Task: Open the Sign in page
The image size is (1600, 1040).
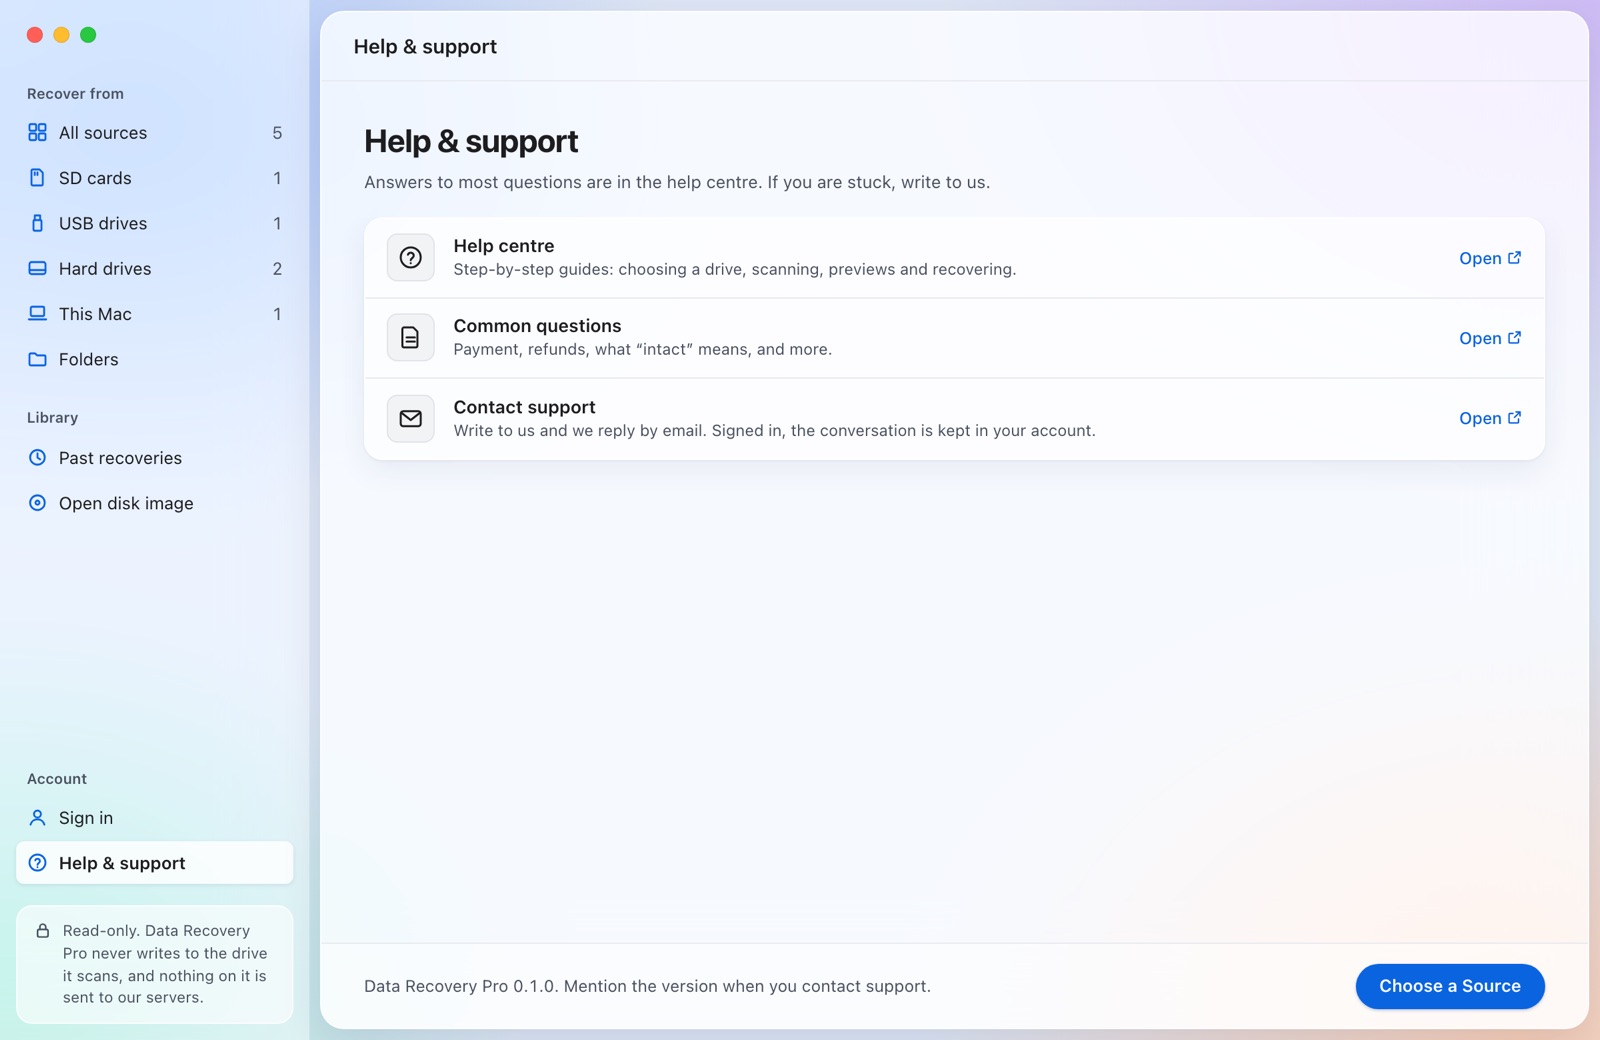Action: tap(155, 818)
